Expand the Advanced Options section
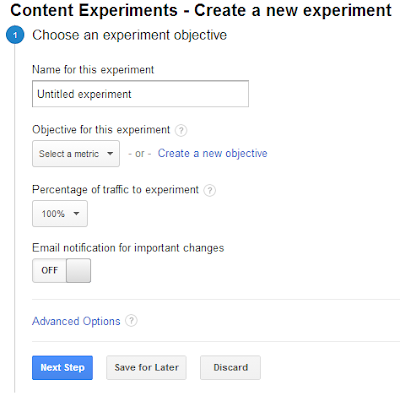Image resolution: width=400 pixels, height=396 pixels. pos(76,321)
